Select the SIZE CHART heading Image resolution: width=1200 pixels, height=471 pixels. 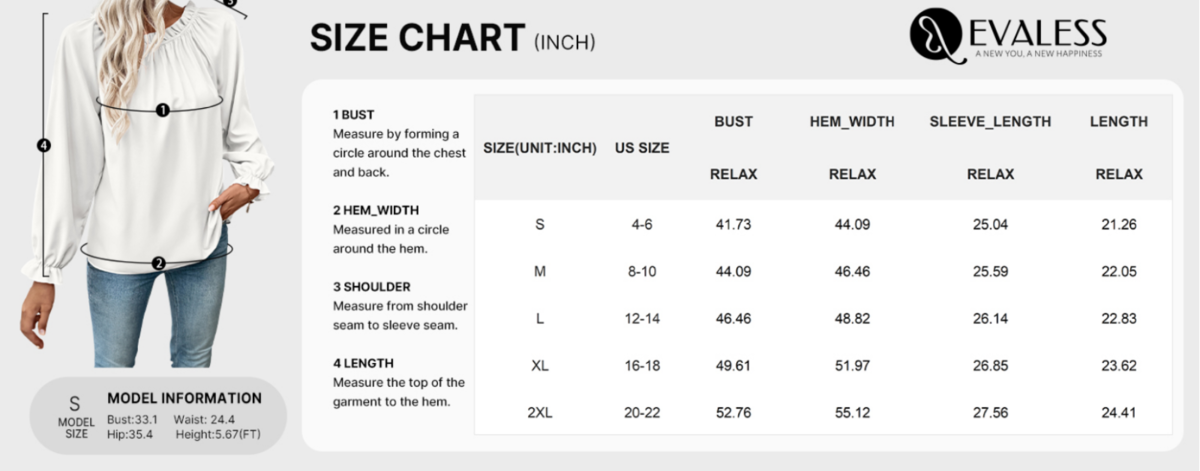417,38
